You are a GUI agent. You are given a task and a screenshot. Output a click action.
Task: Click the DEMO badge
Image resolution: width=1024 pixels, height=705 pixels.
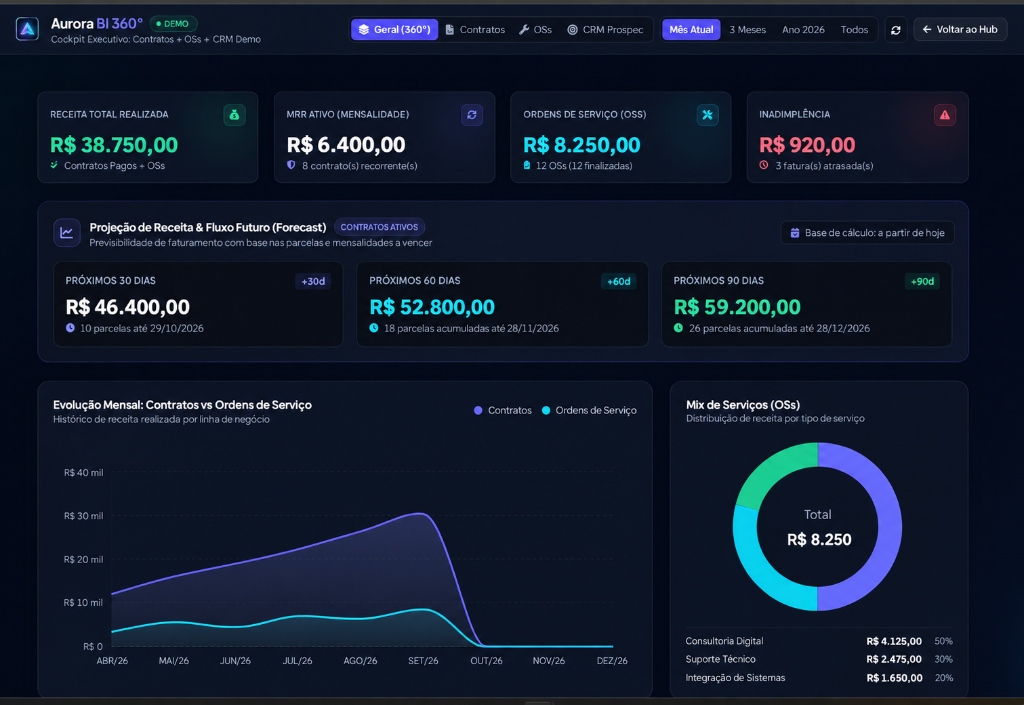coord(173,24)
